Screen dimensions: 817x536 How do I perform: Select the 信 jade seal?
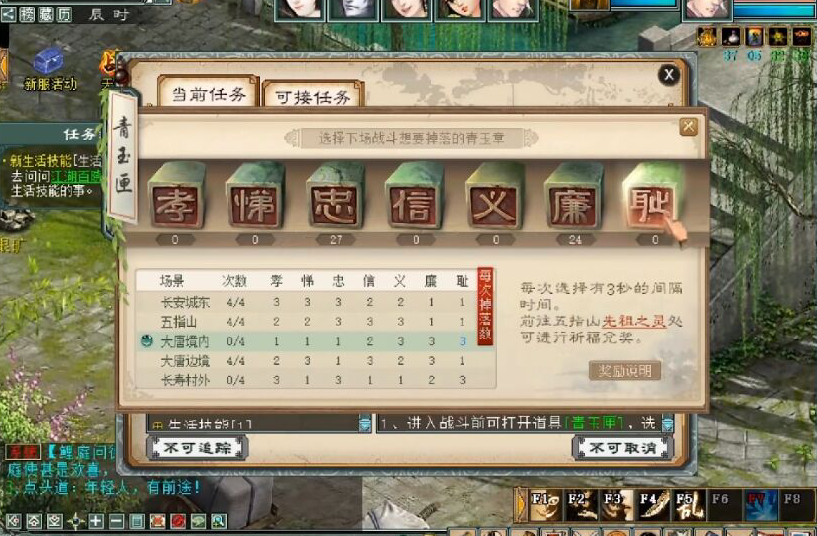click(414, 195)
